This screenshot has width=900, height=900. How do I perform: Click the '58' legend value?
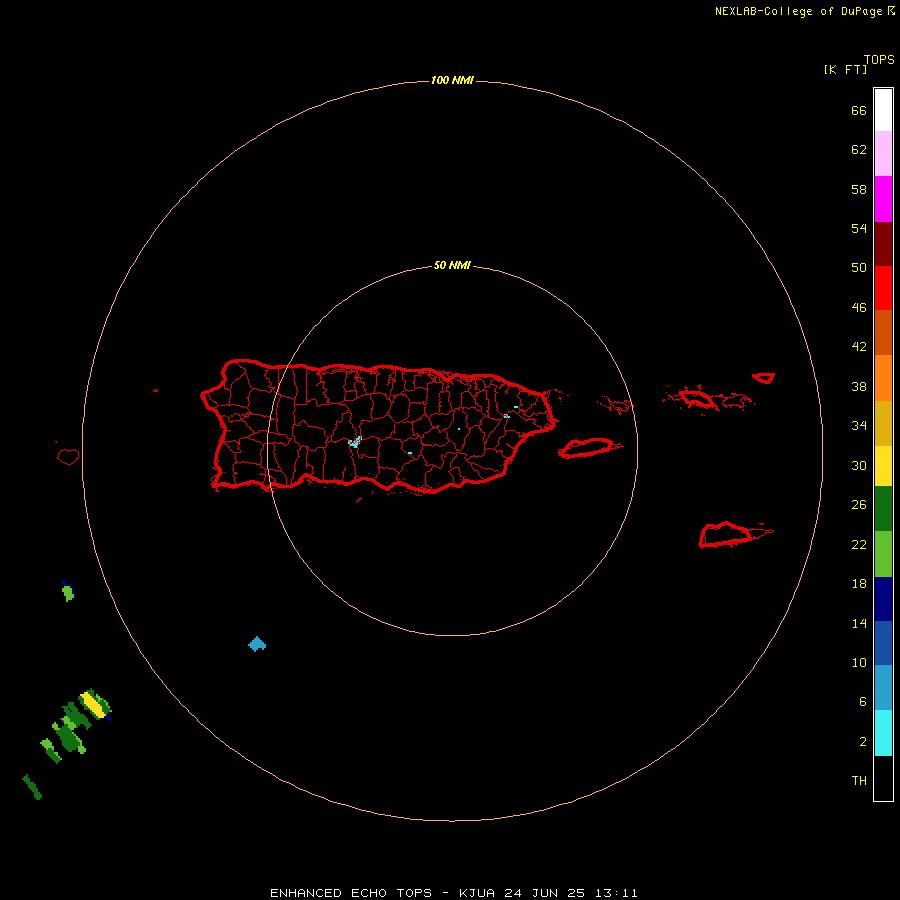click(x=859, y=189)
